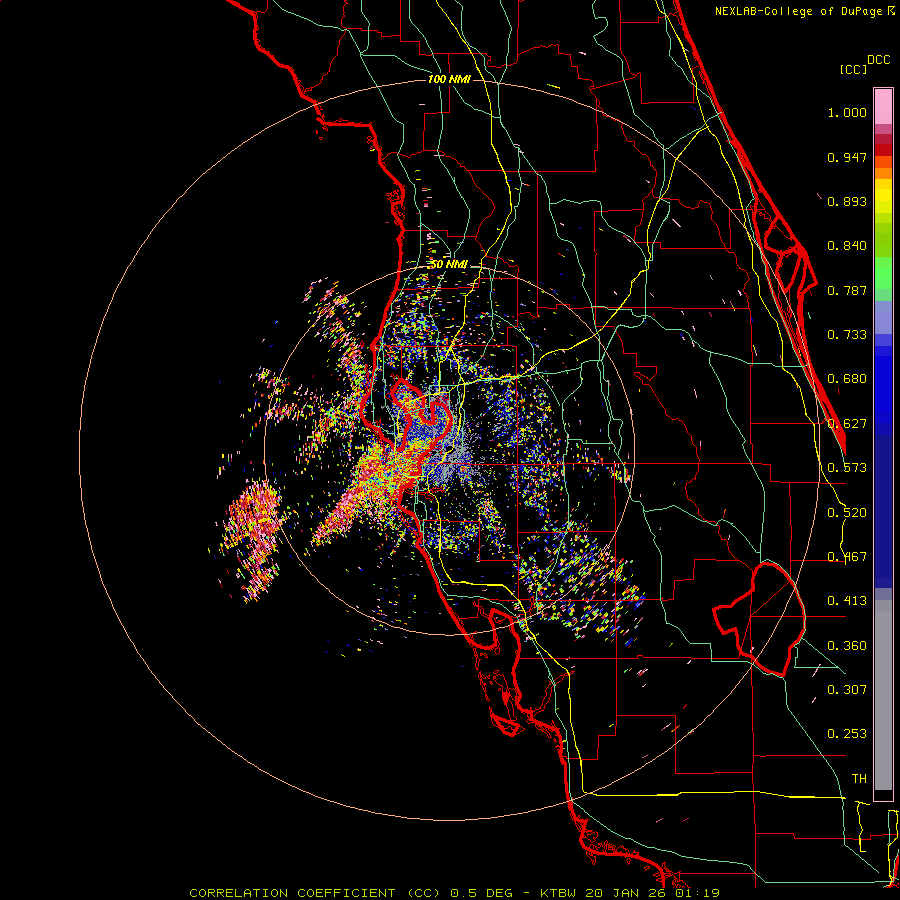Click the TH threshold label in legend

pyautogui.click(x=859, y=779)
